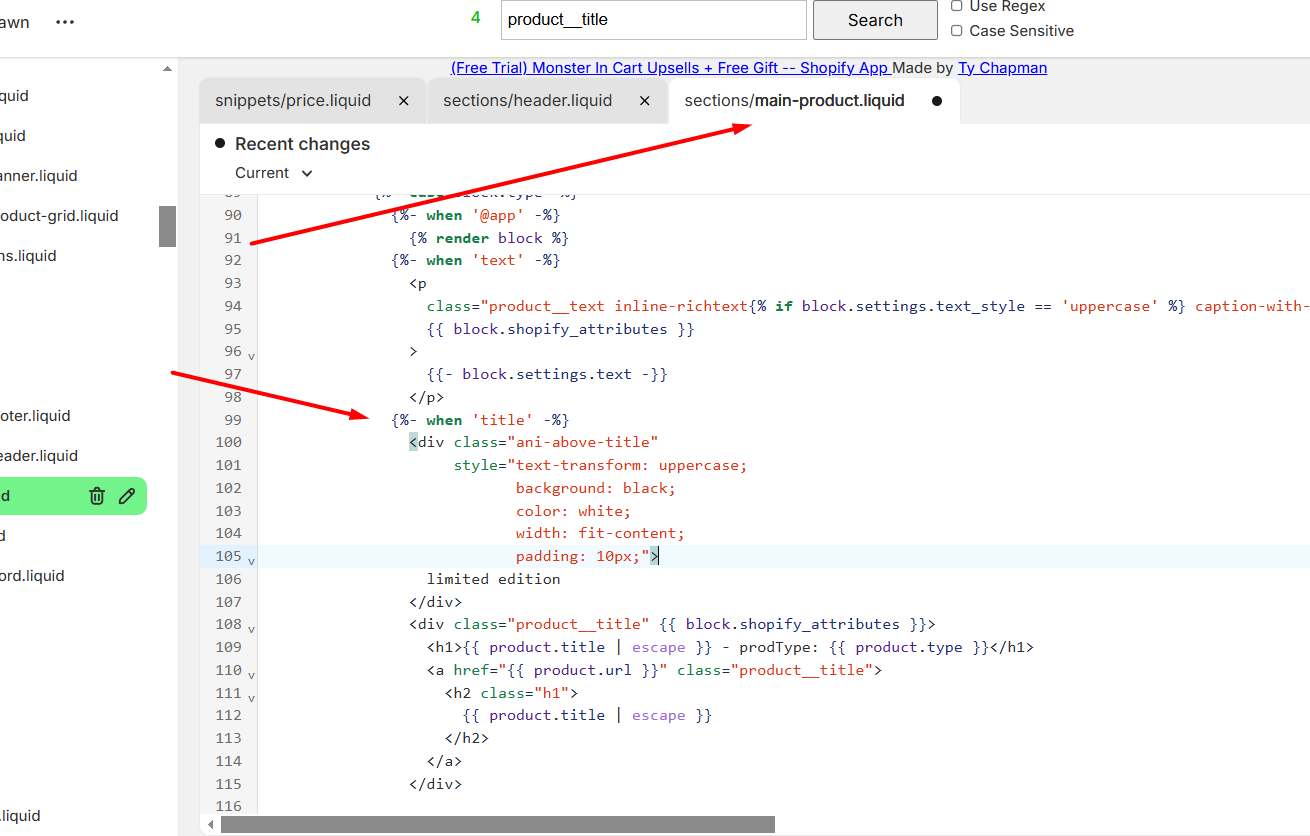Click the h2 class="h1" tag on line 111
Image resolution: width=1310 pixels, height=836 pixels.
(x=511, y=693)
